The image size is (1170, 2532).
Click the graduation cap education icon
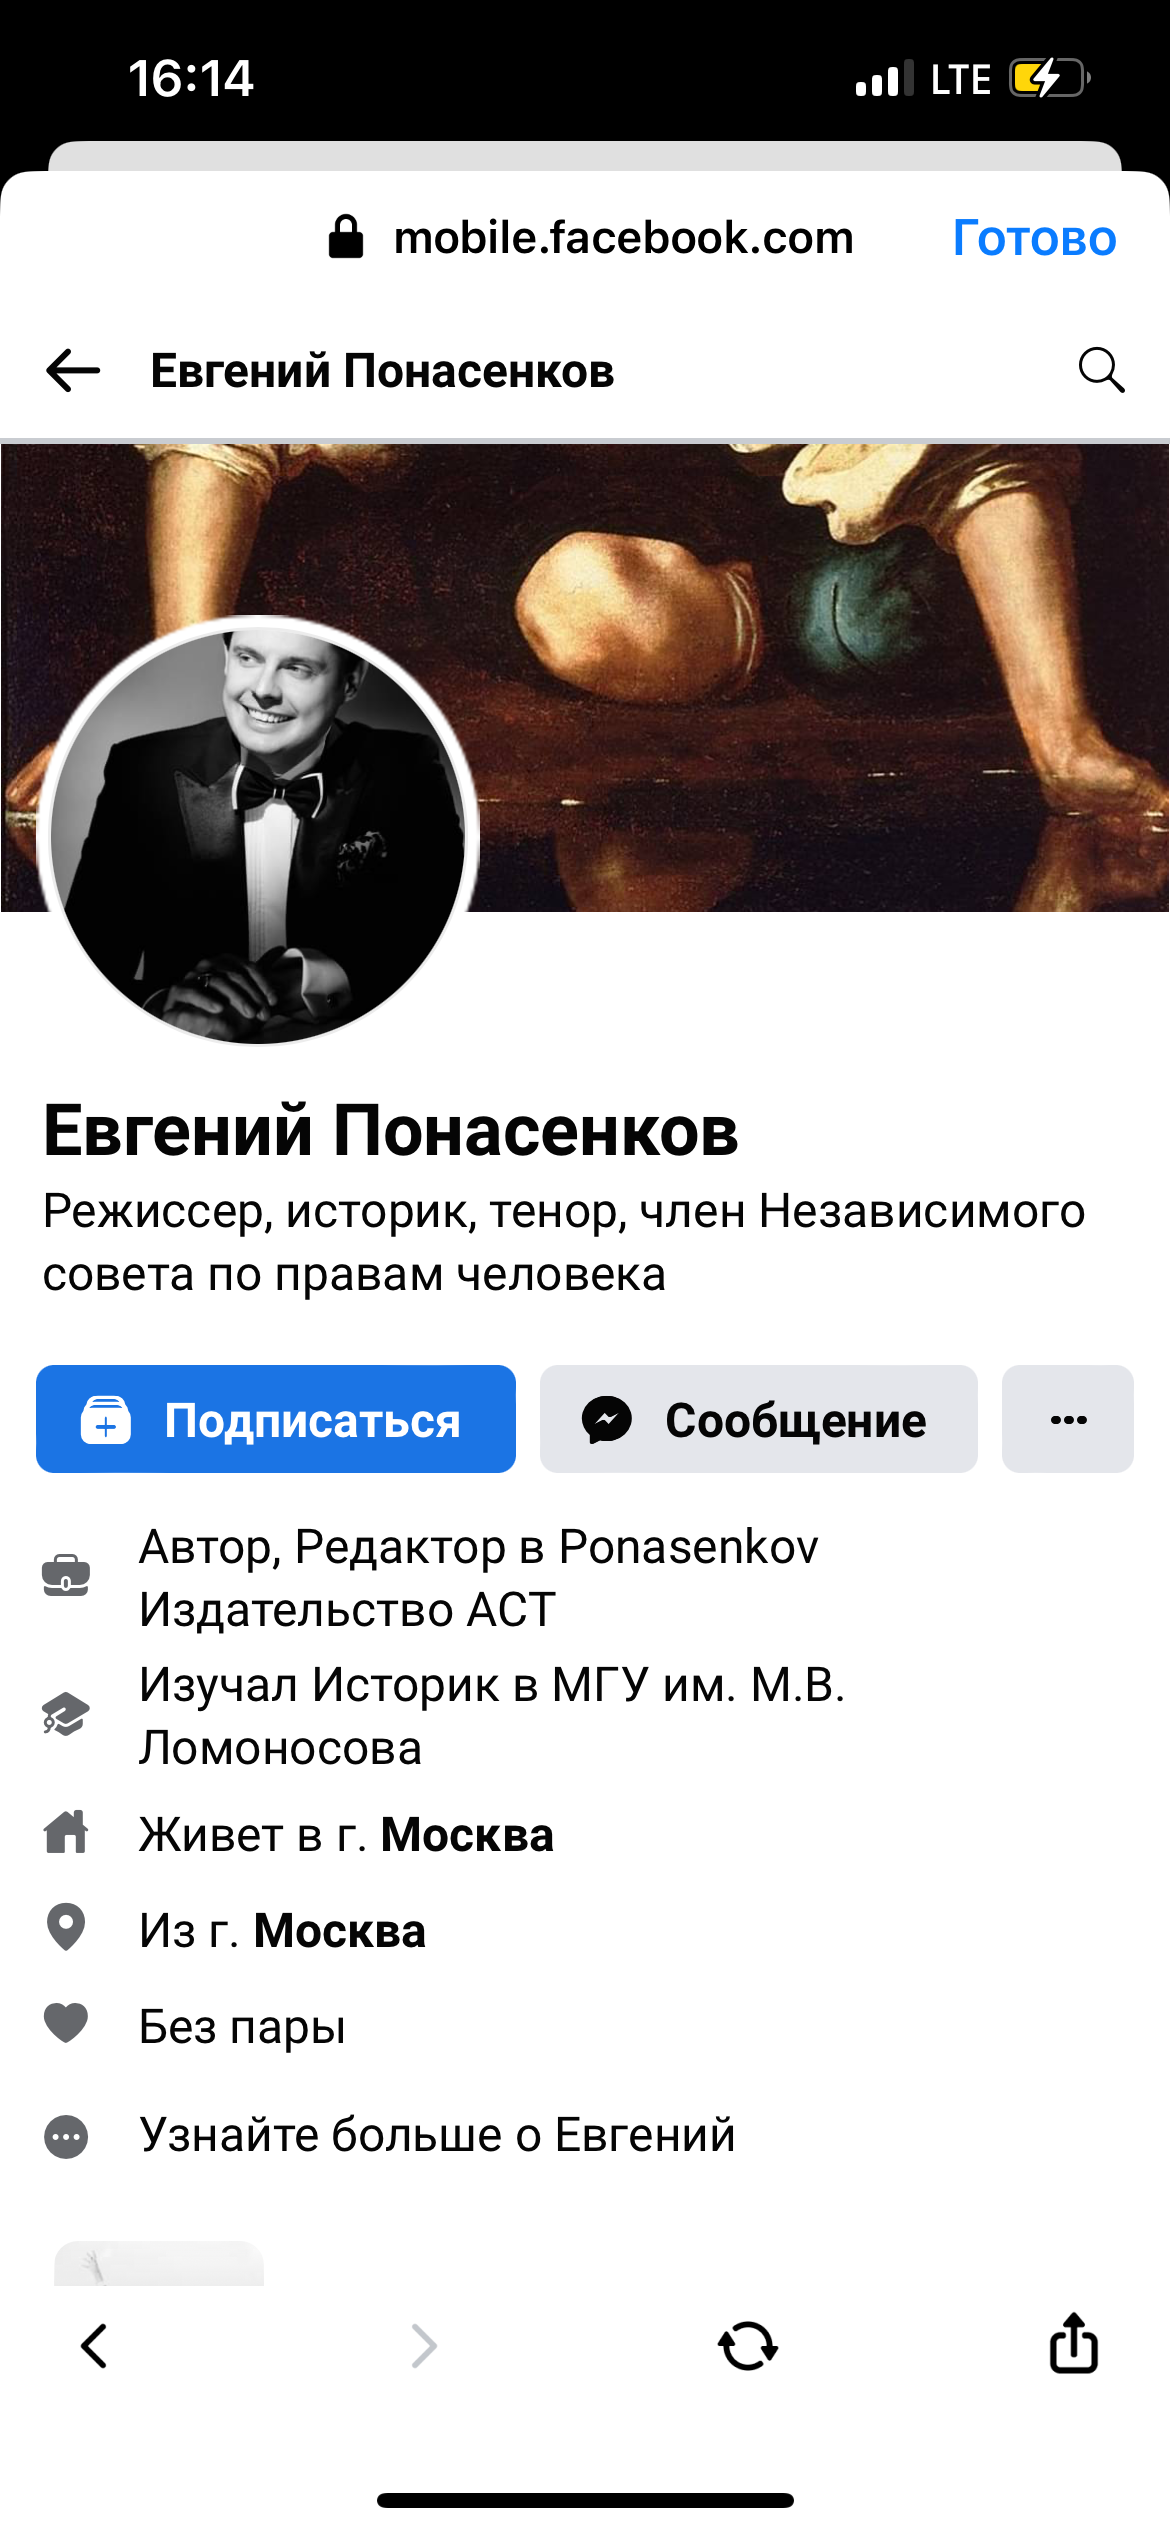point(66,1714)
